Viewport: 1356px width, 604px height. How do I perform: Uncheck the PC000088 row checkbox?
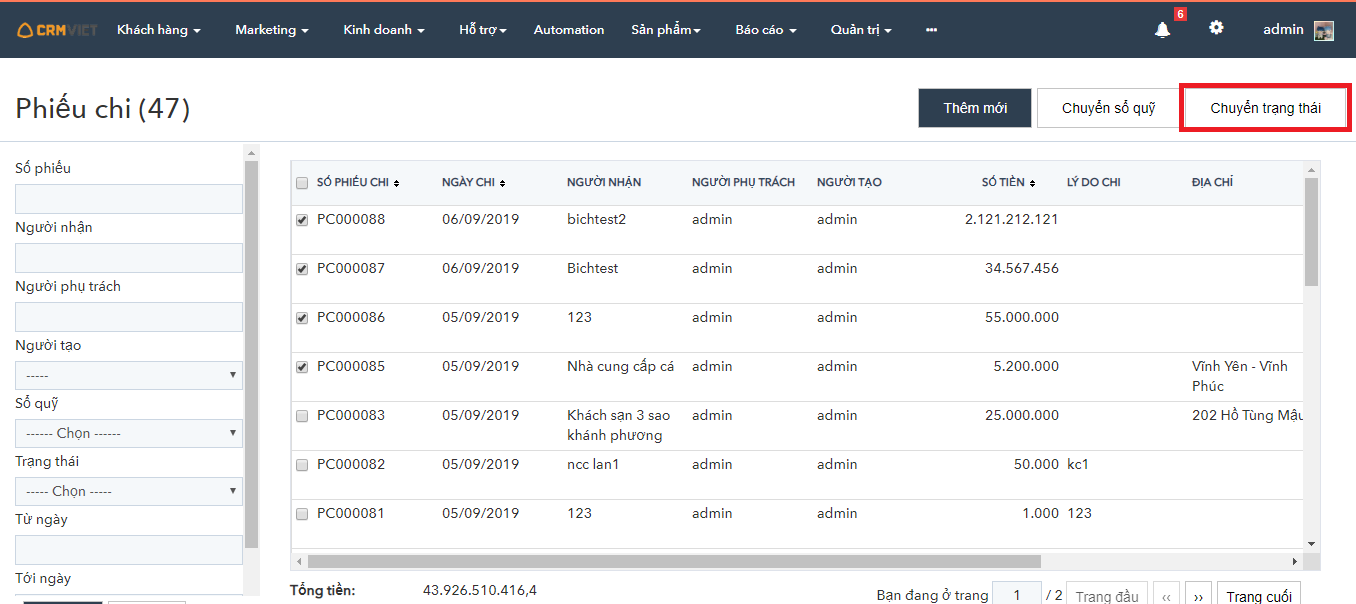tap(302, 220)
